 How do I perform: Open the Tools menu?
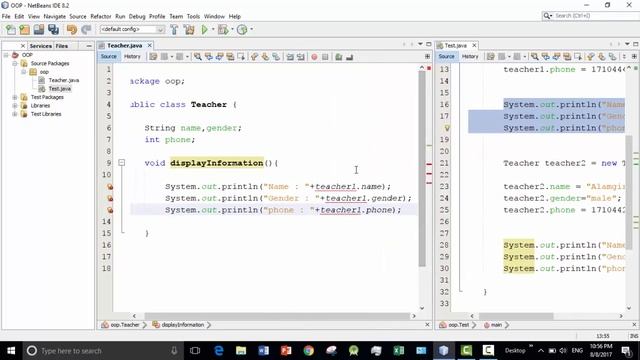pyautogui.click(x=193, y=16)
